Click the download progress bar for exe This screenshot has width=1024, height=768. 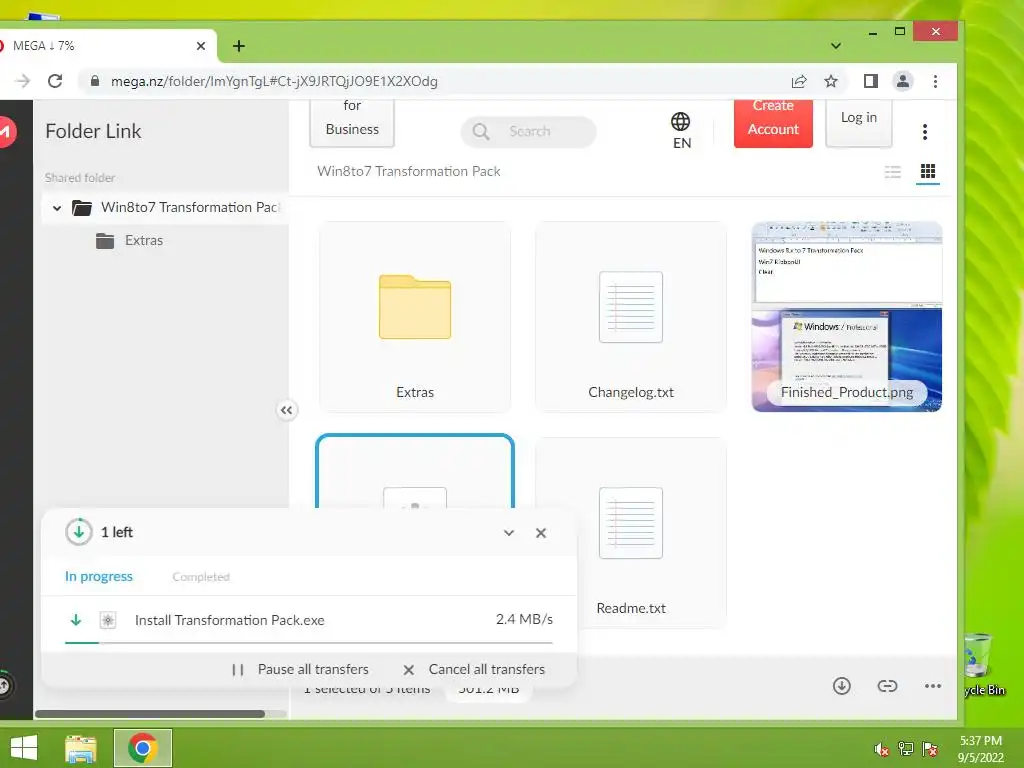click(308, 643)
